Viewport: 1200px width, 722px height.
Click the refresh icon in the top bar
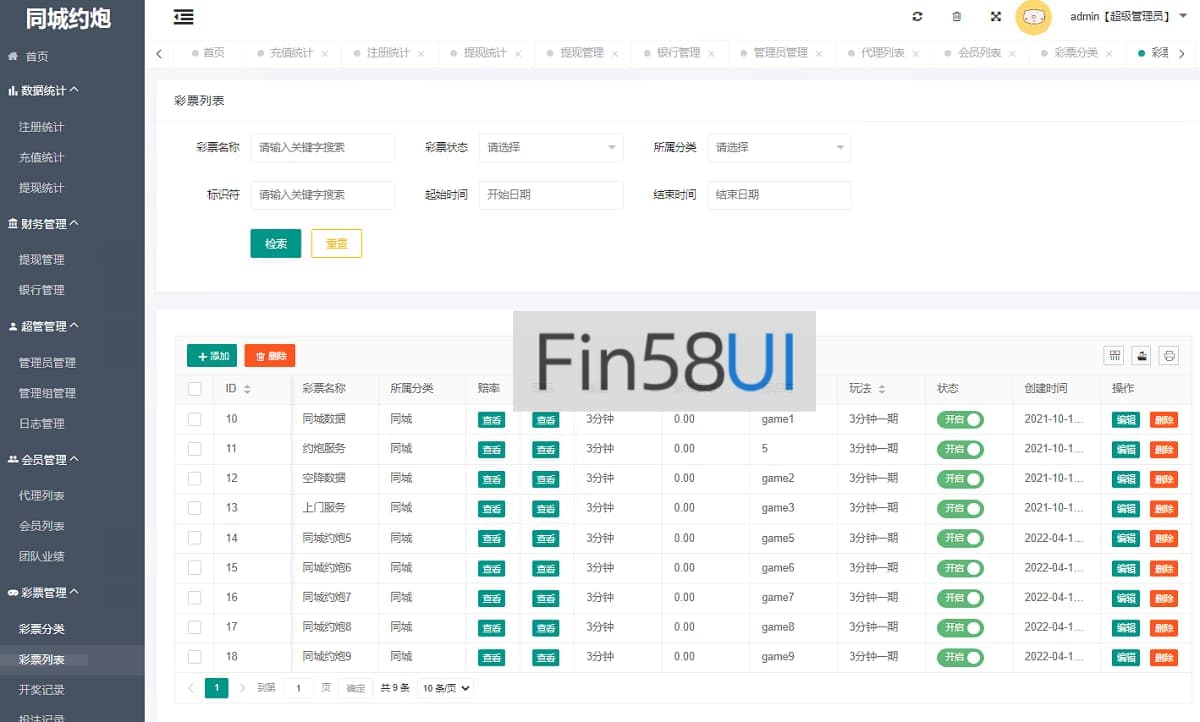pyautogui.click(x=917, y=17)
